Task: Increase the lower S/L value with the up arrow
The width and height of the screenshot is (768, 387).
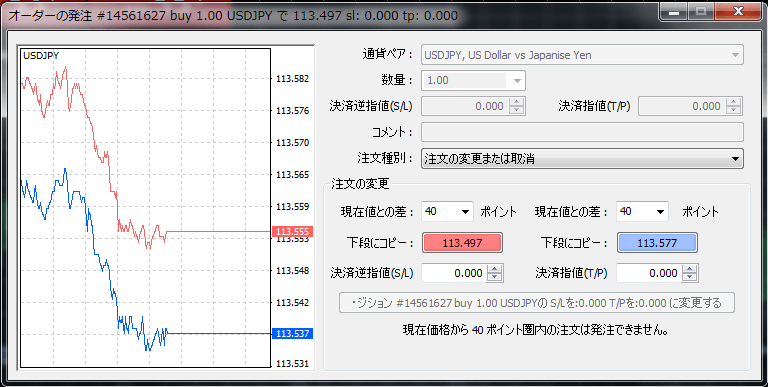Action: (495, 268)
